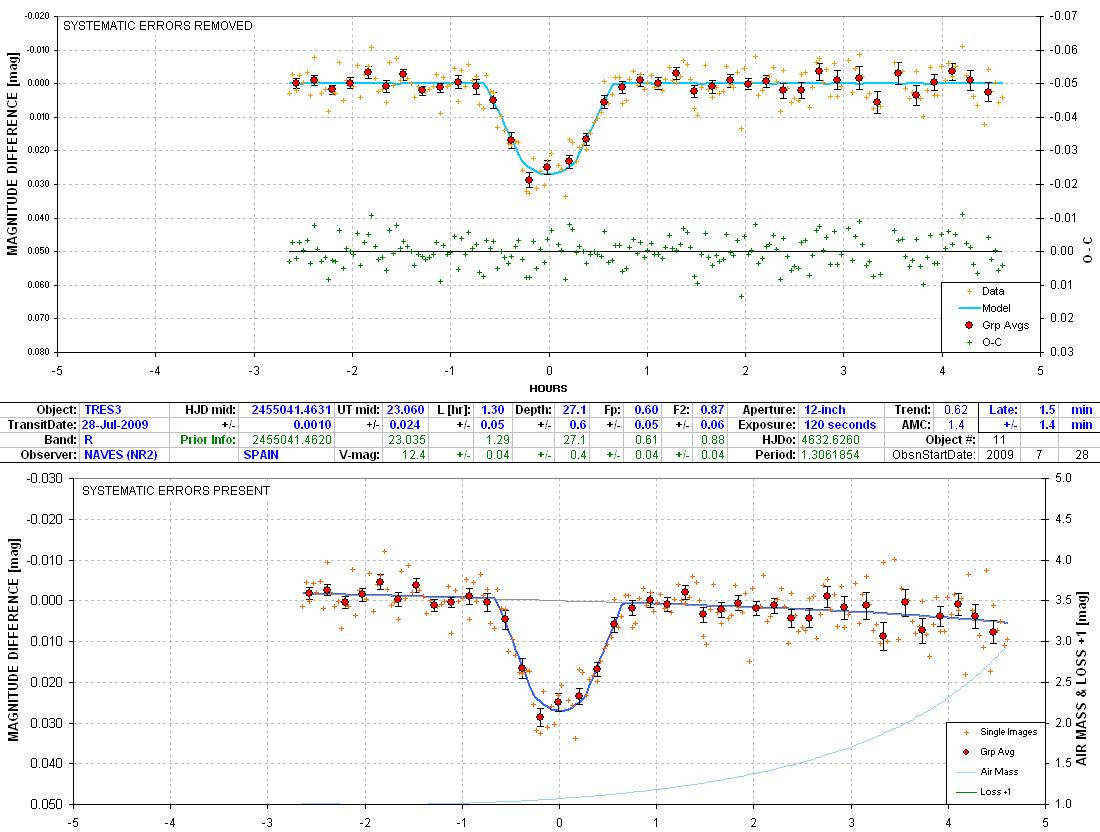
Task: Click the 'AIR MASS & LOSS +1 [mag]' axis label
Action: pos(1081,679)
